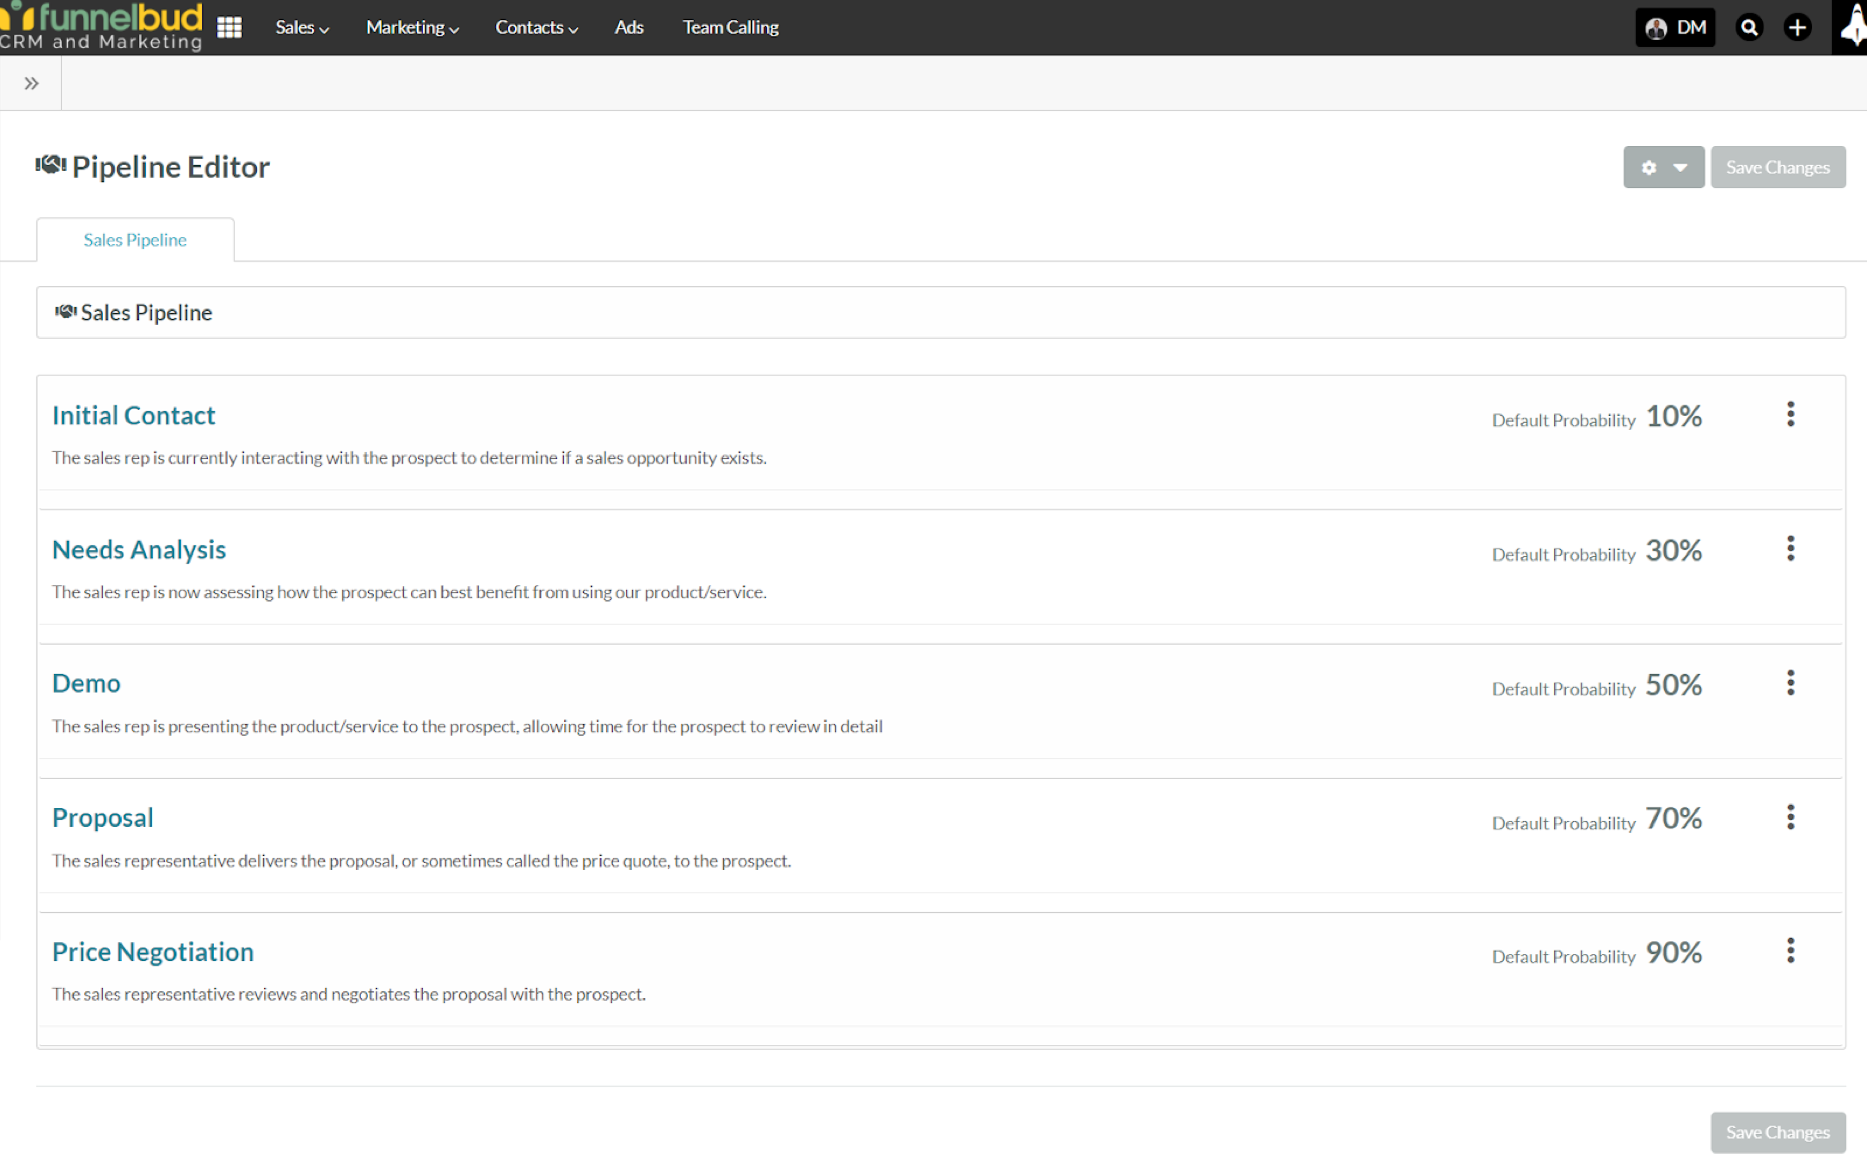Click the Initial Contact description text
The height and width of the screenshot is (1170, 1868).
tap(409, 458)
